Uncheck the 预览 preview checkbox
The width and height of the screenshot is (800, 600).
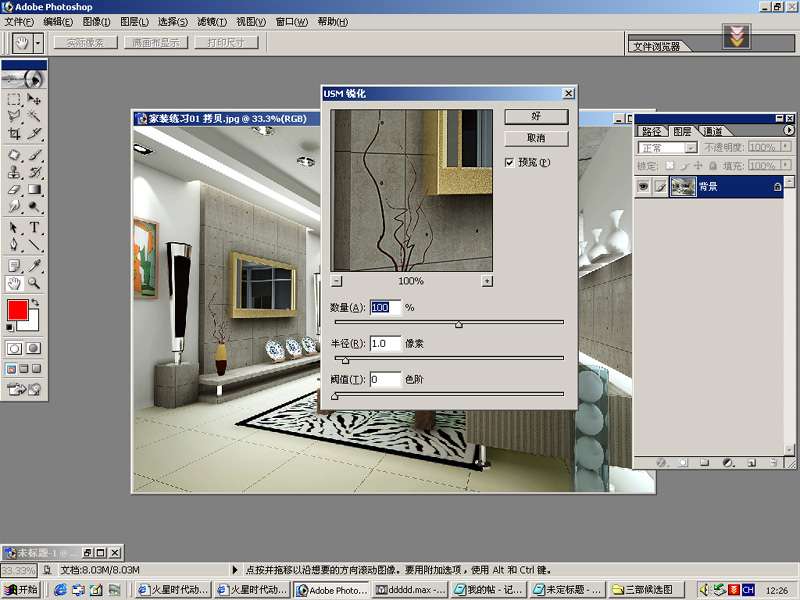point(510,162)
